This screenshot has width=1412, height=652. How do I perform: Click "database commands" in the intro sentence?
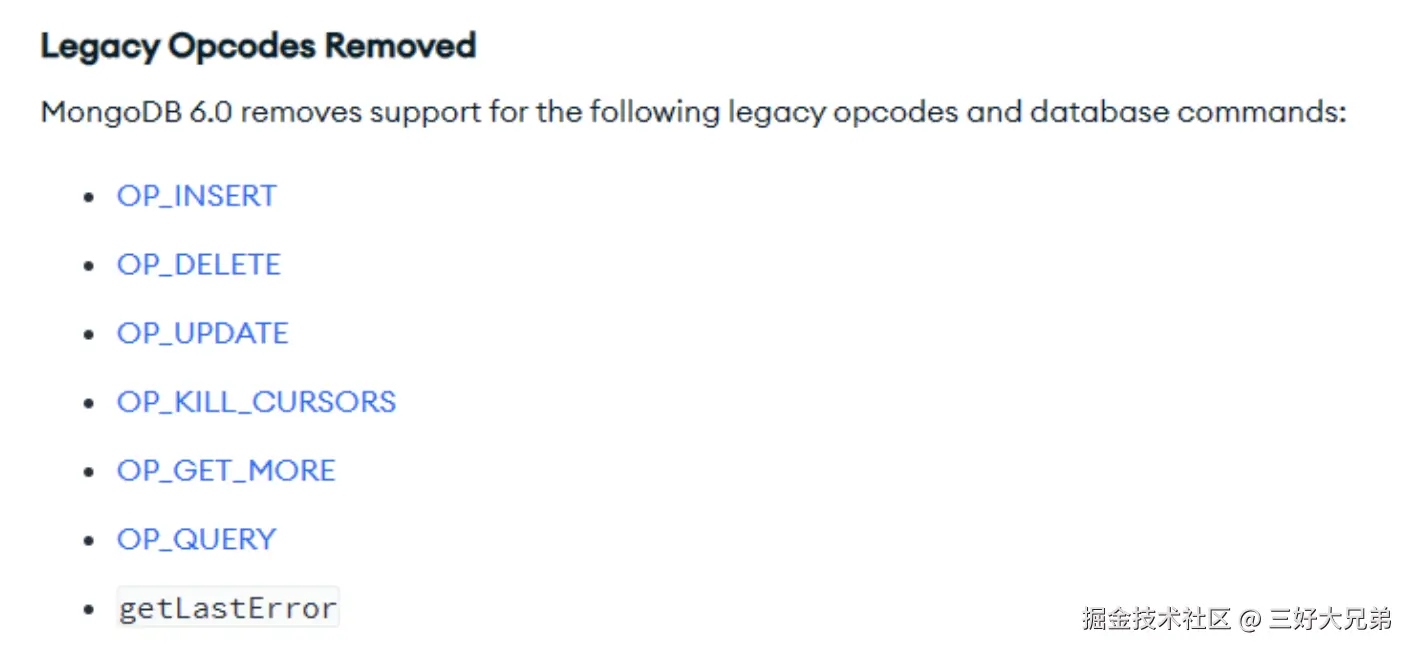click(x=1187, y=111)
